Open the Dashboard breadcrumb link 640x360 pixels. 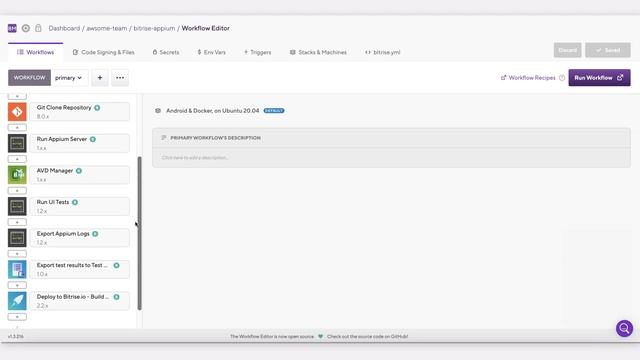(x=64, y=28)
